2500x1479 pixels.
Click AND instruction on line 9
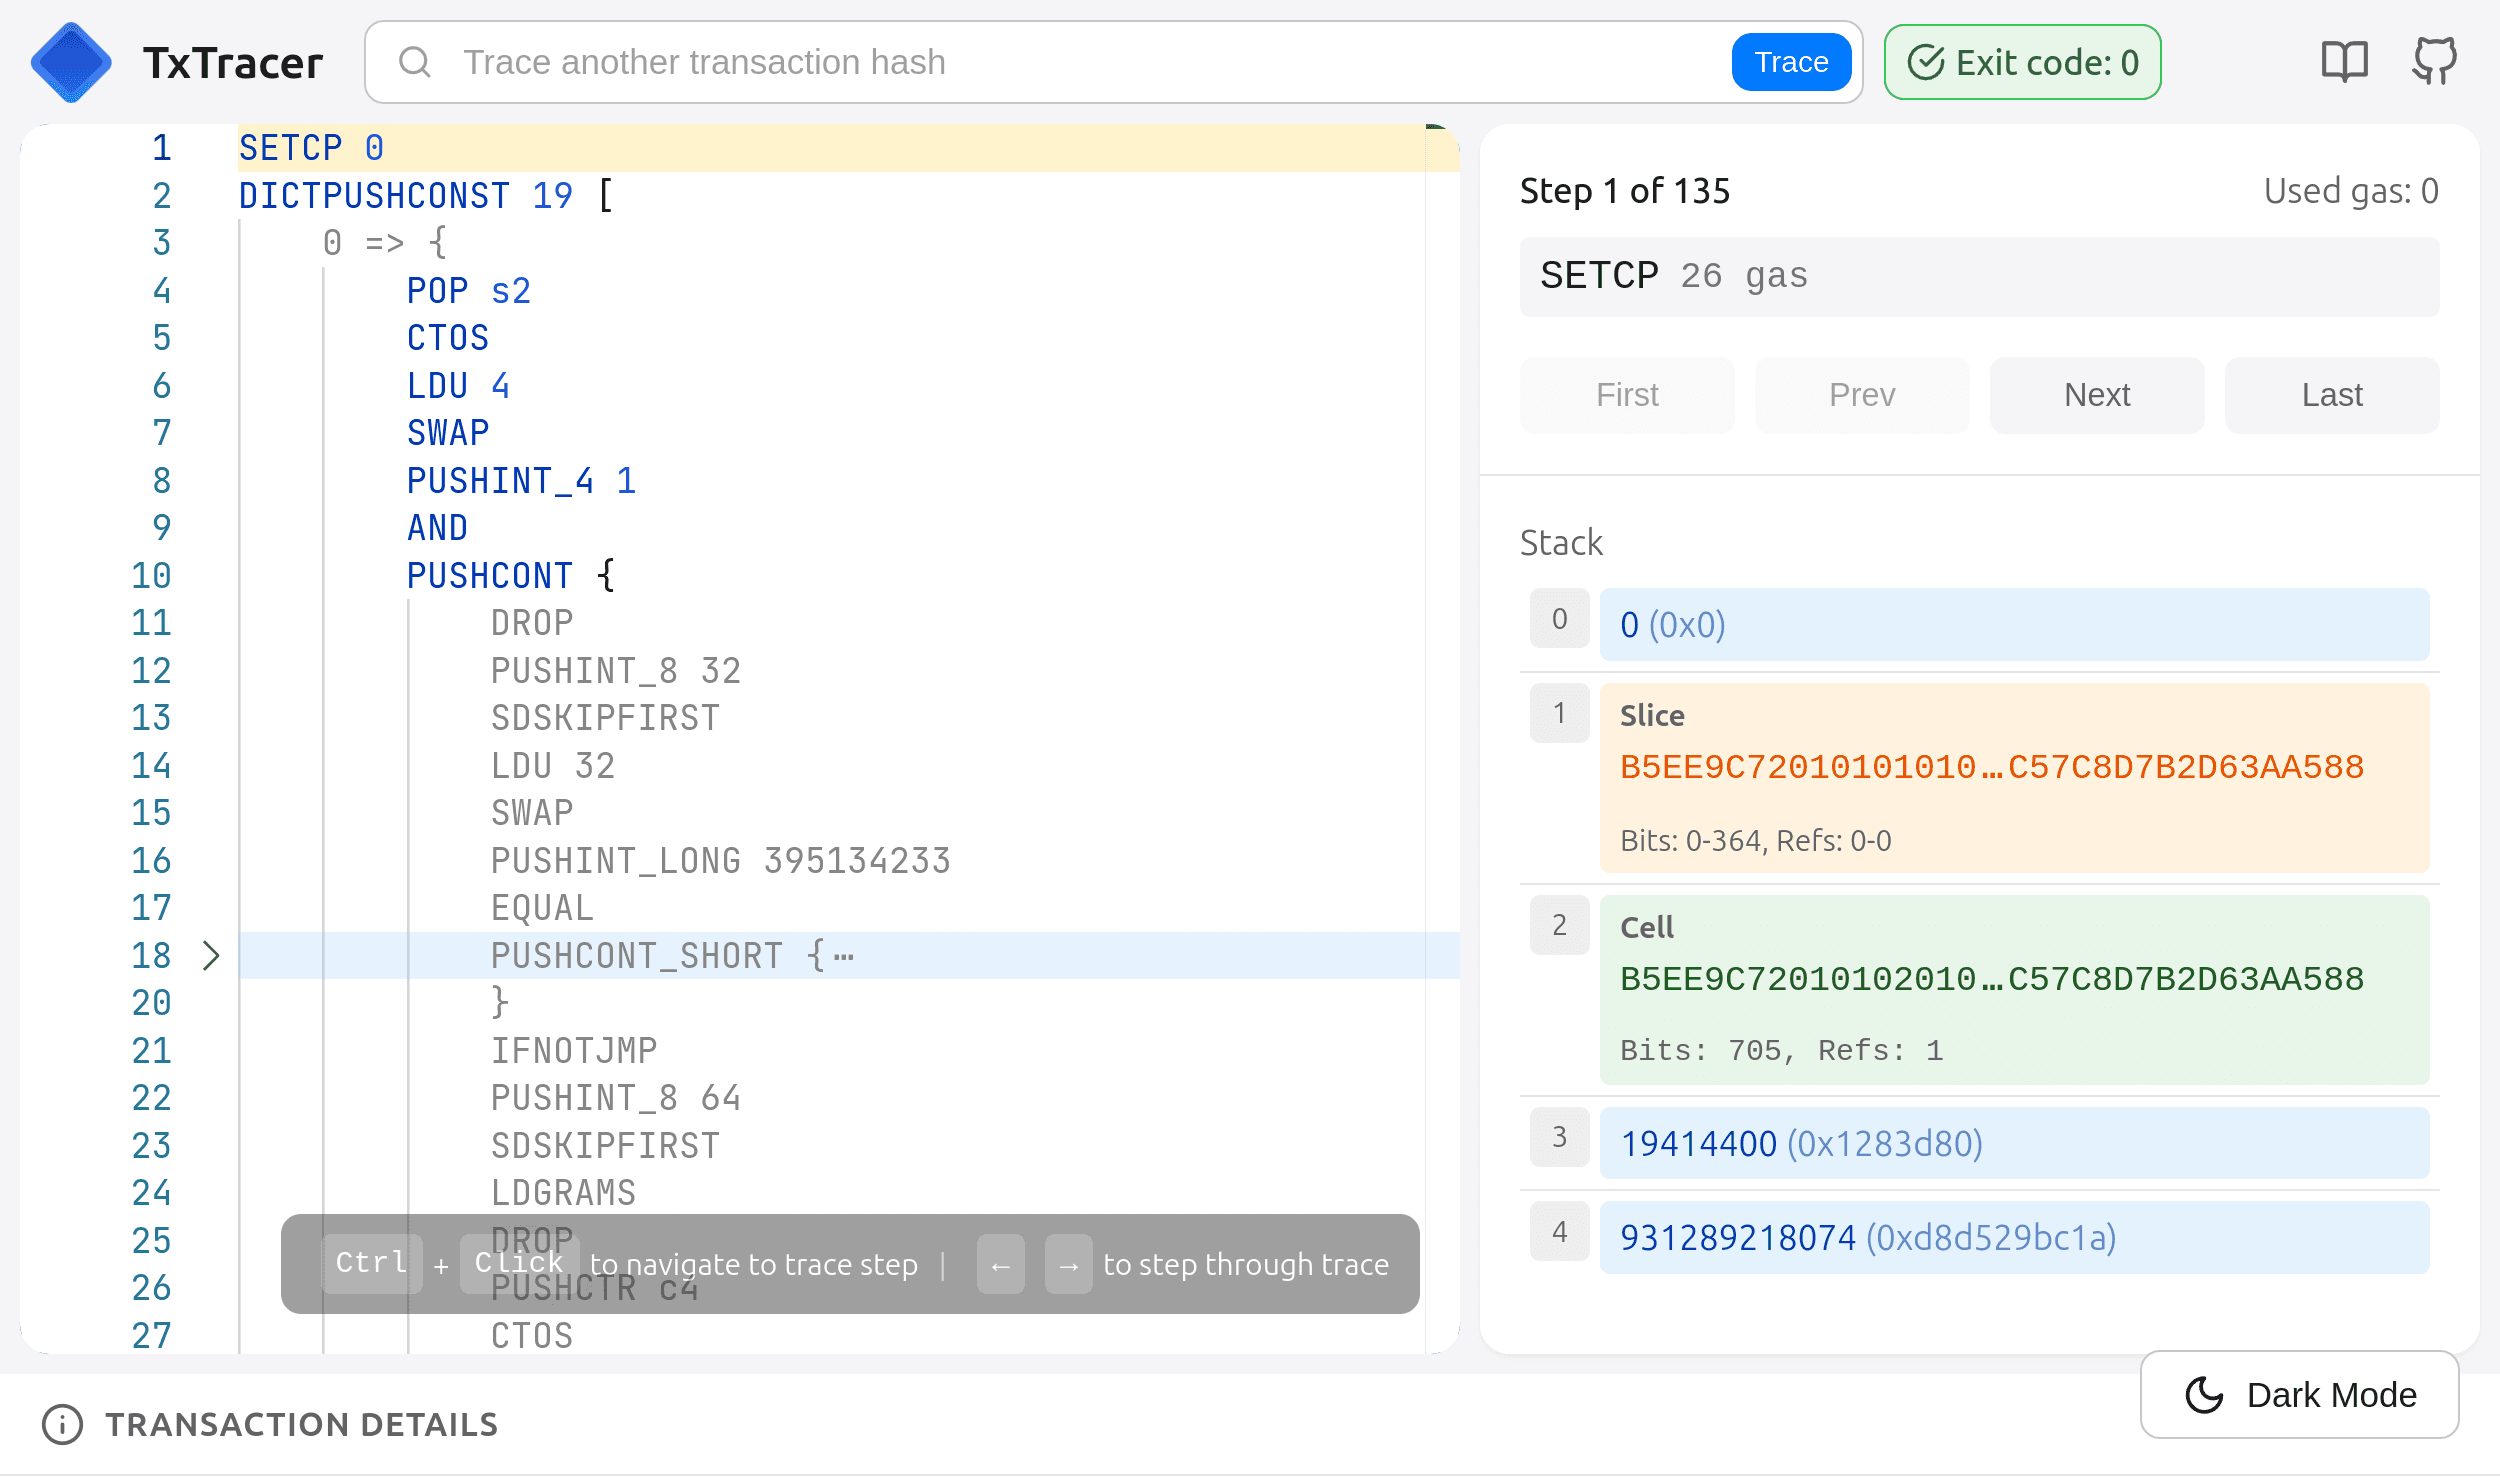coord(437,528)
